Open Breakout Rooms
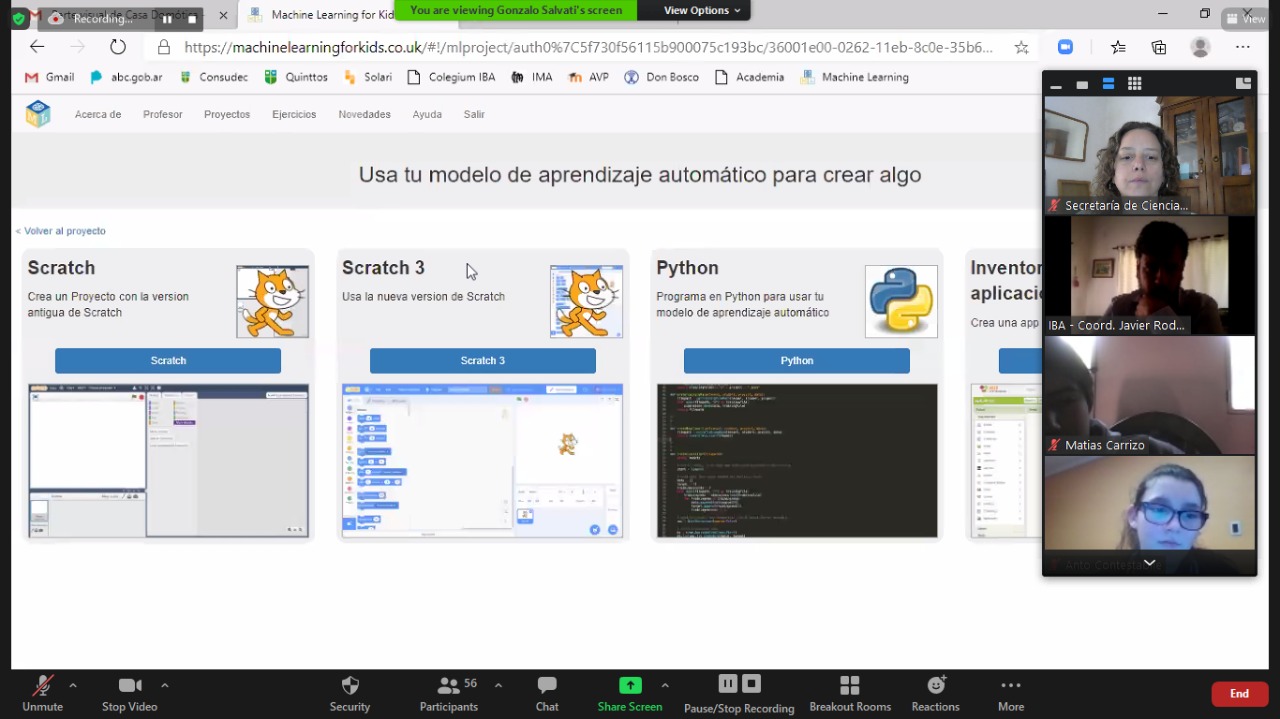Image resolution: width=1280 pixels, height=719 pixels. [850, 686]
